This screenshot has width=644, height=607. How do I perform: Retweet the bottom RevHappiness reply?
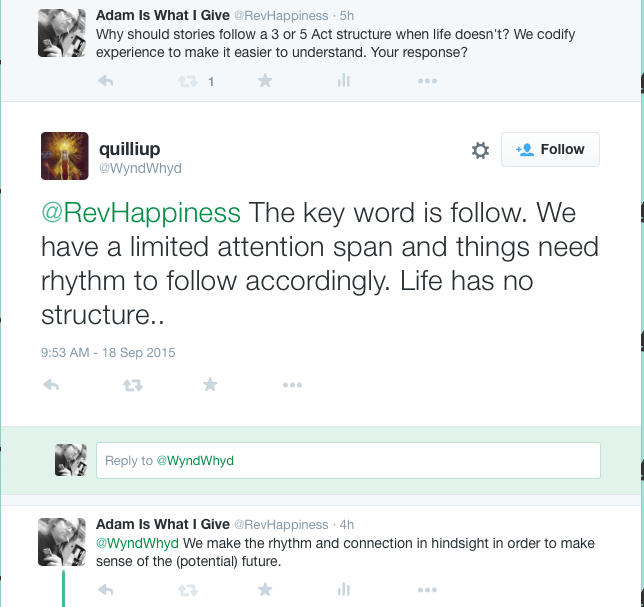(187, 590)
